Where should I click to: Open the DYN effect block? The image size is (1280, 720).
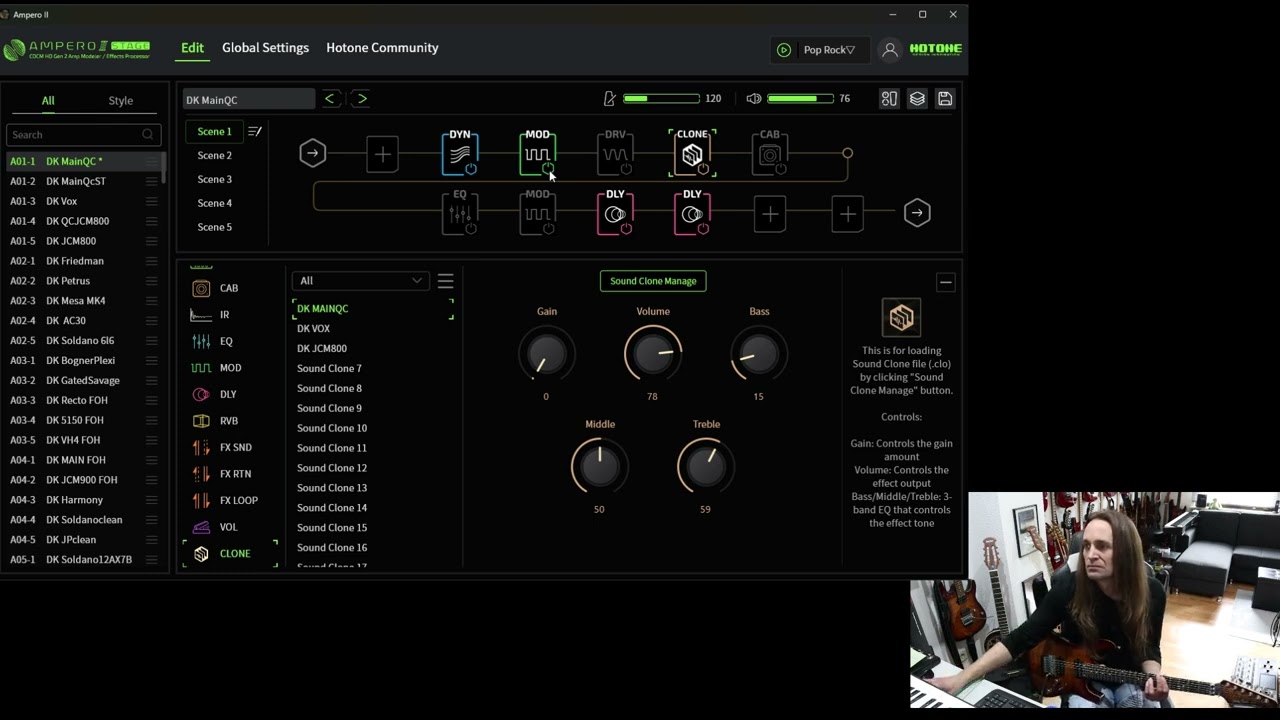pyautogui.click(x=459, y=154)
